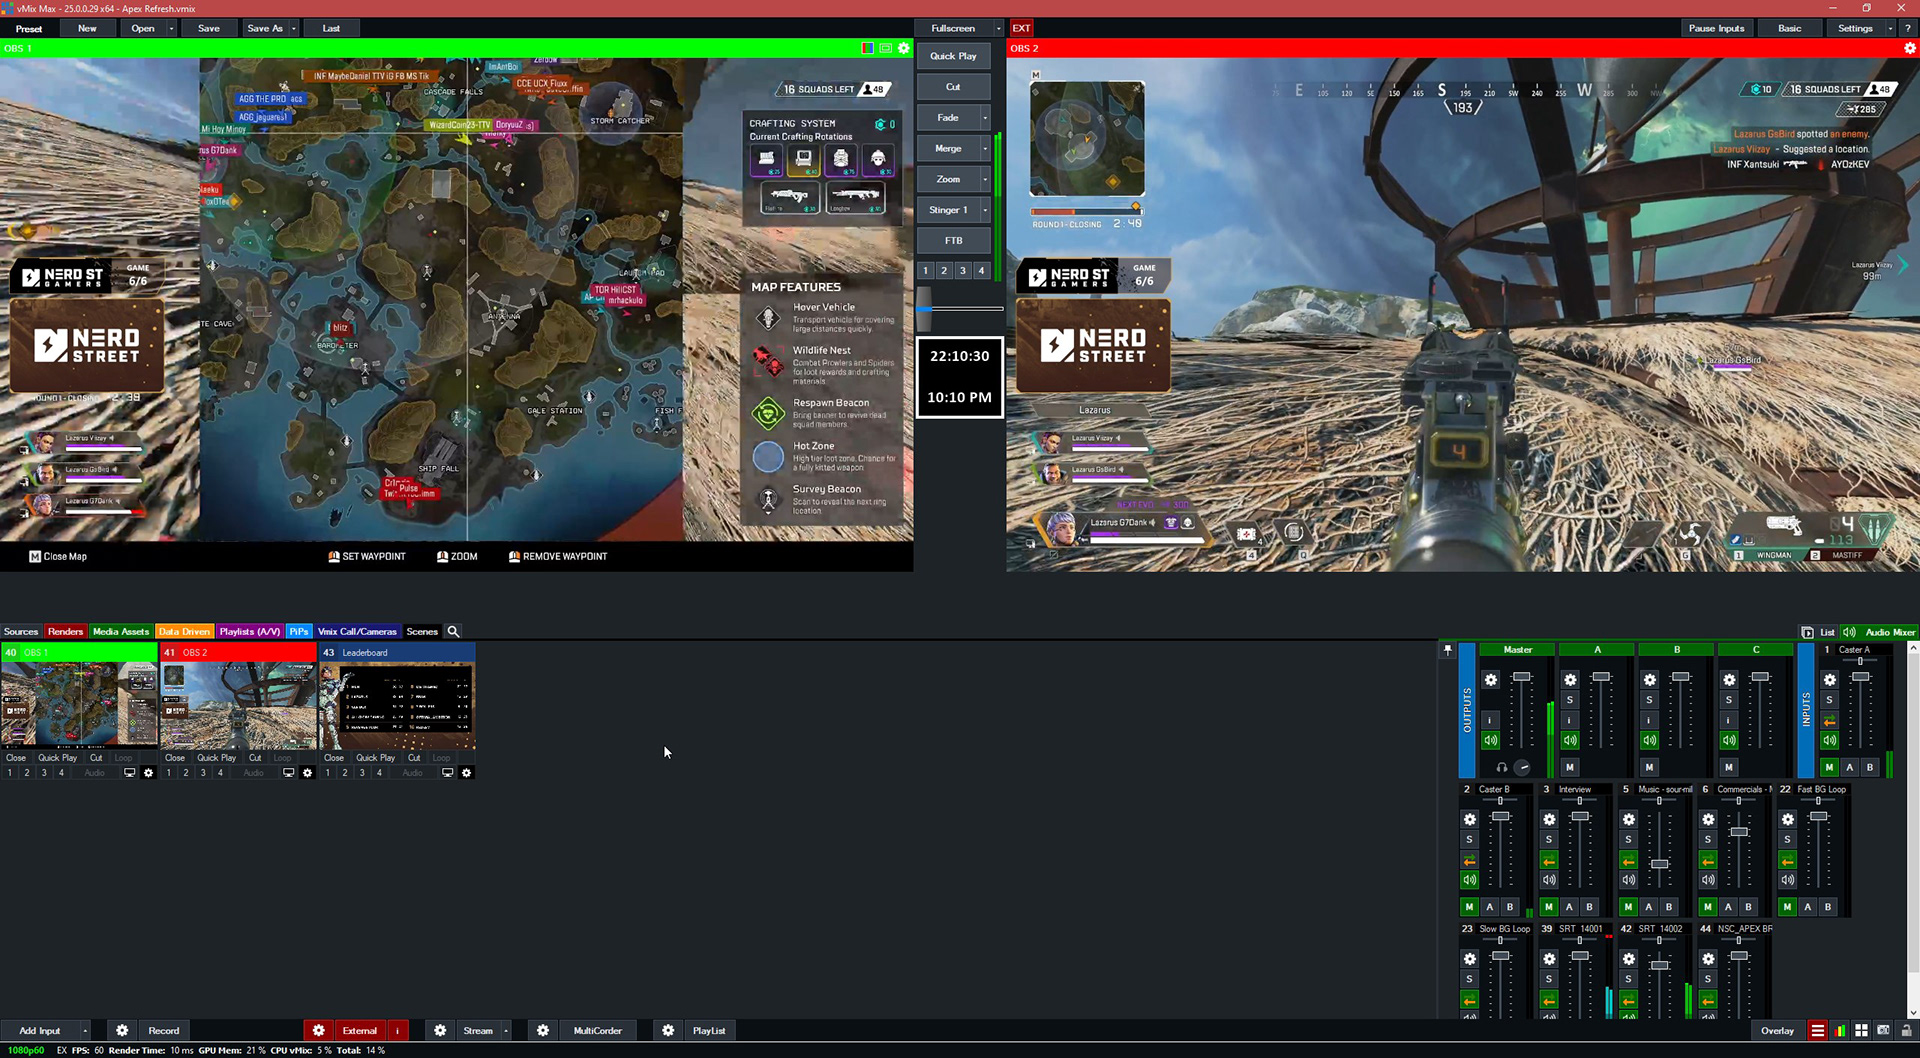The height and width of the screenshot is (1058, 1920).
Task: Open OBS 1 input settings gear
Action: pyautogui.click(x=149, y=773)
